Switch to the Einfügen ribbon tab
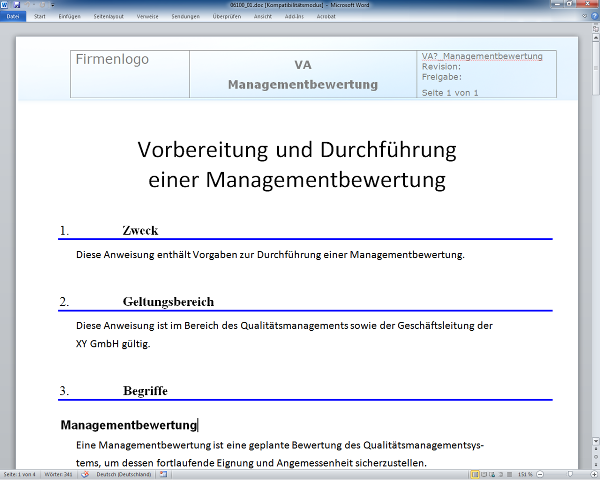This screenshot has height=480, width=600. tap(69, 17)
